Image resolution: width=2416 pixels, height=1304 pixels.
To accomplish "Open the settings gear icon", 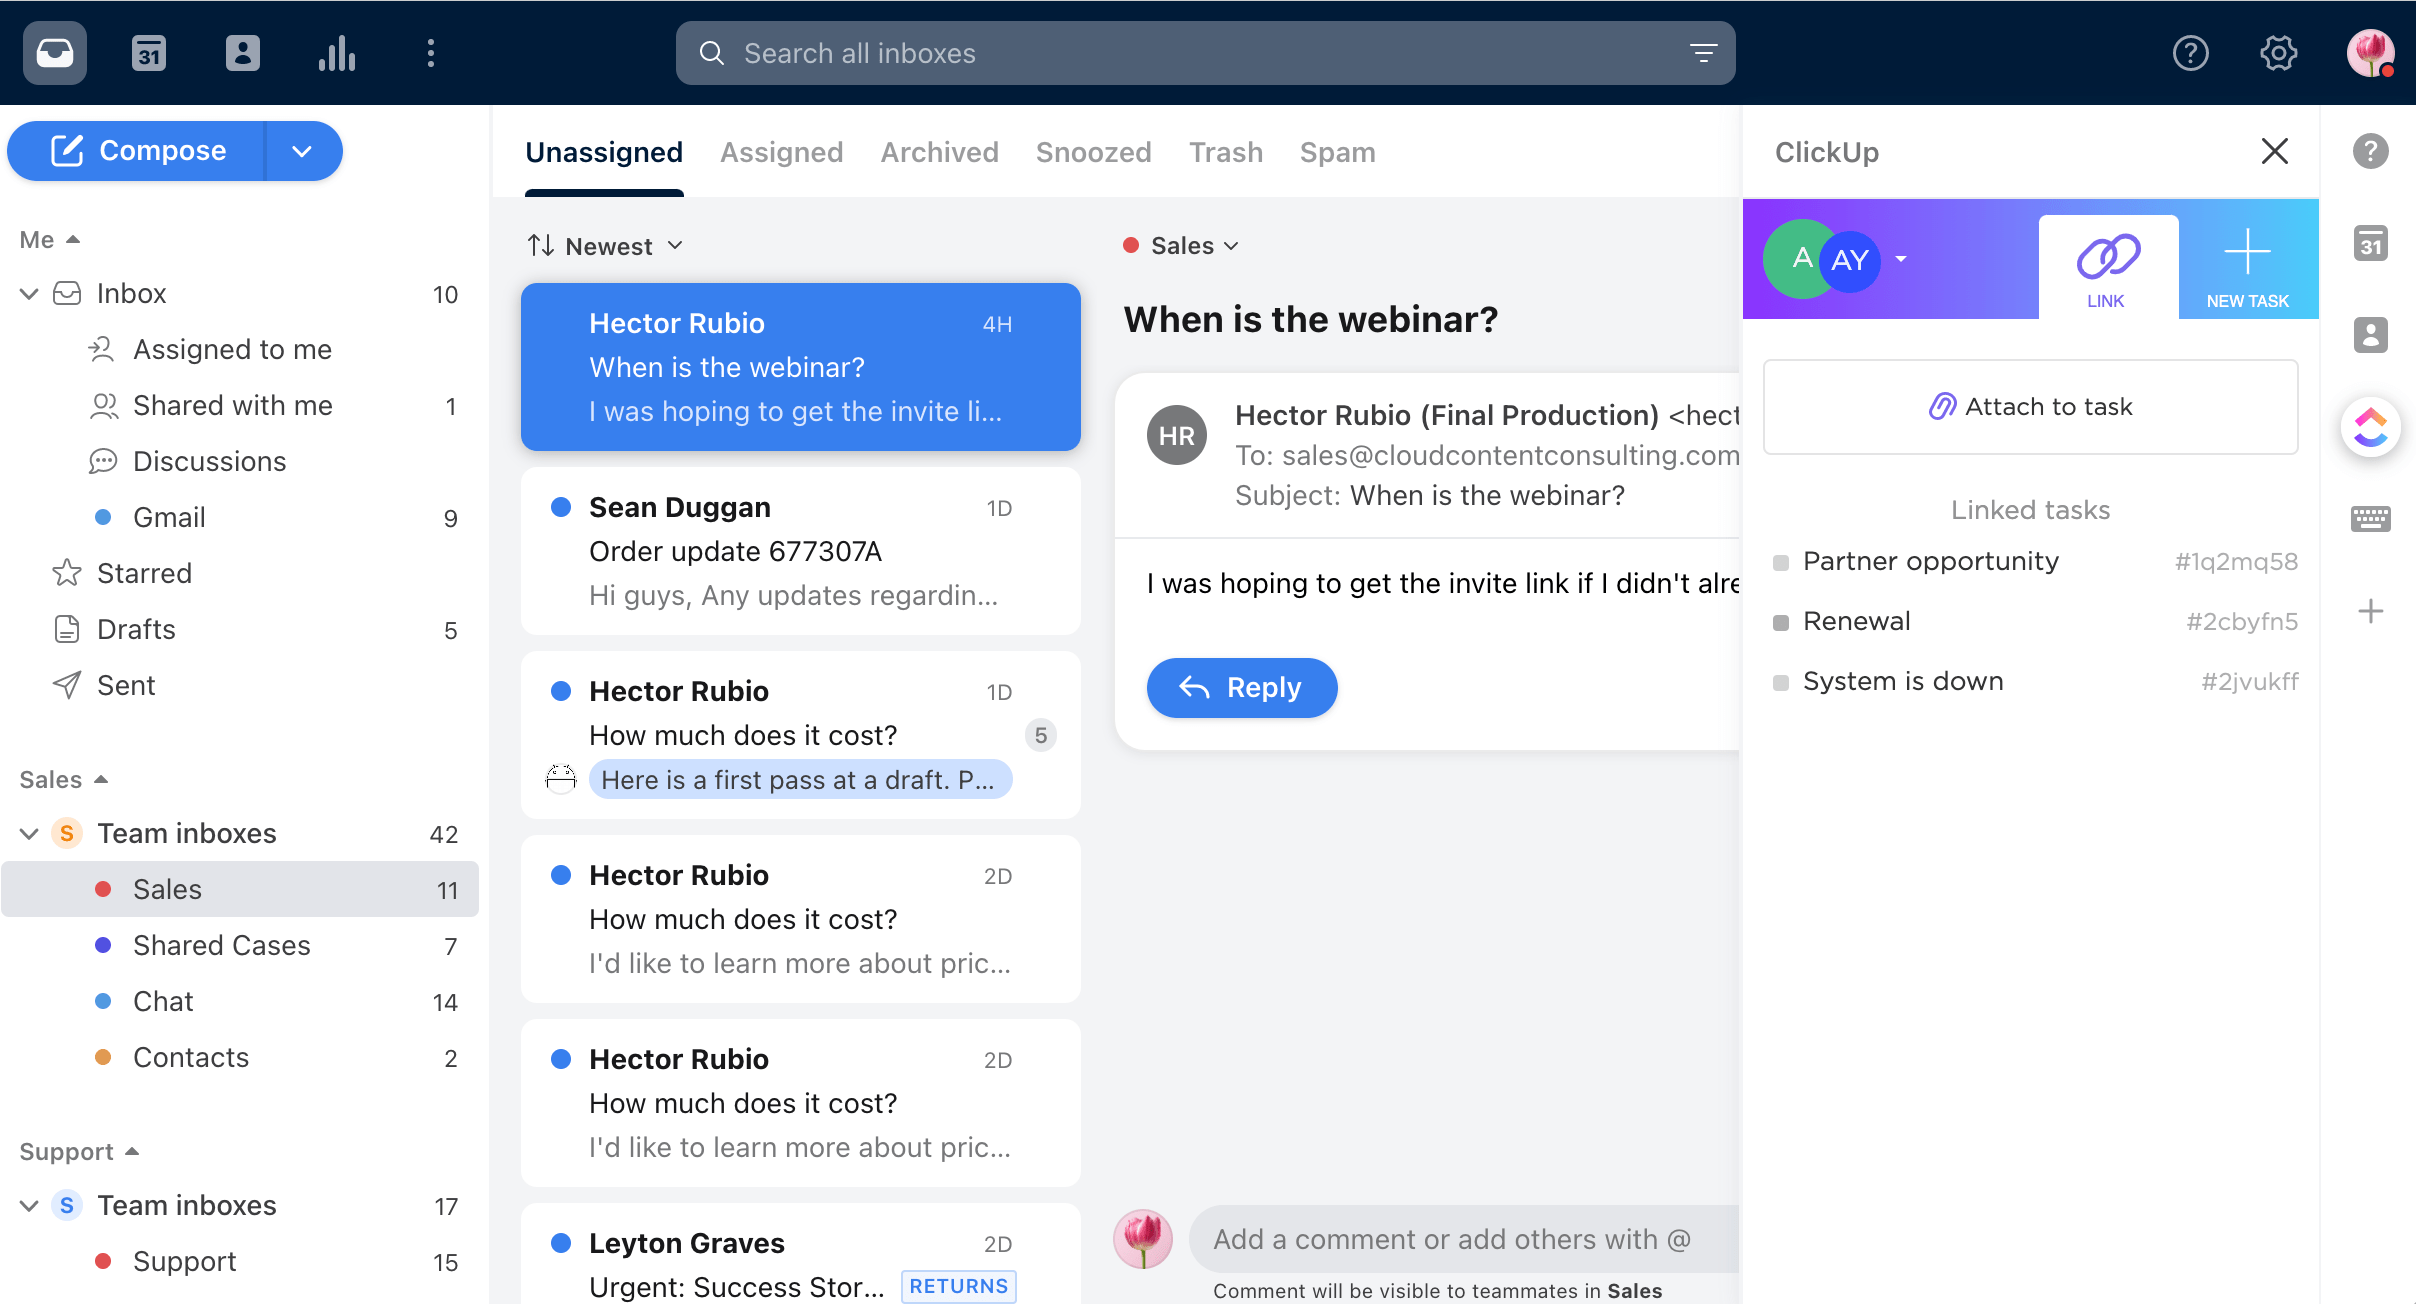I will tap(2278, 53).
